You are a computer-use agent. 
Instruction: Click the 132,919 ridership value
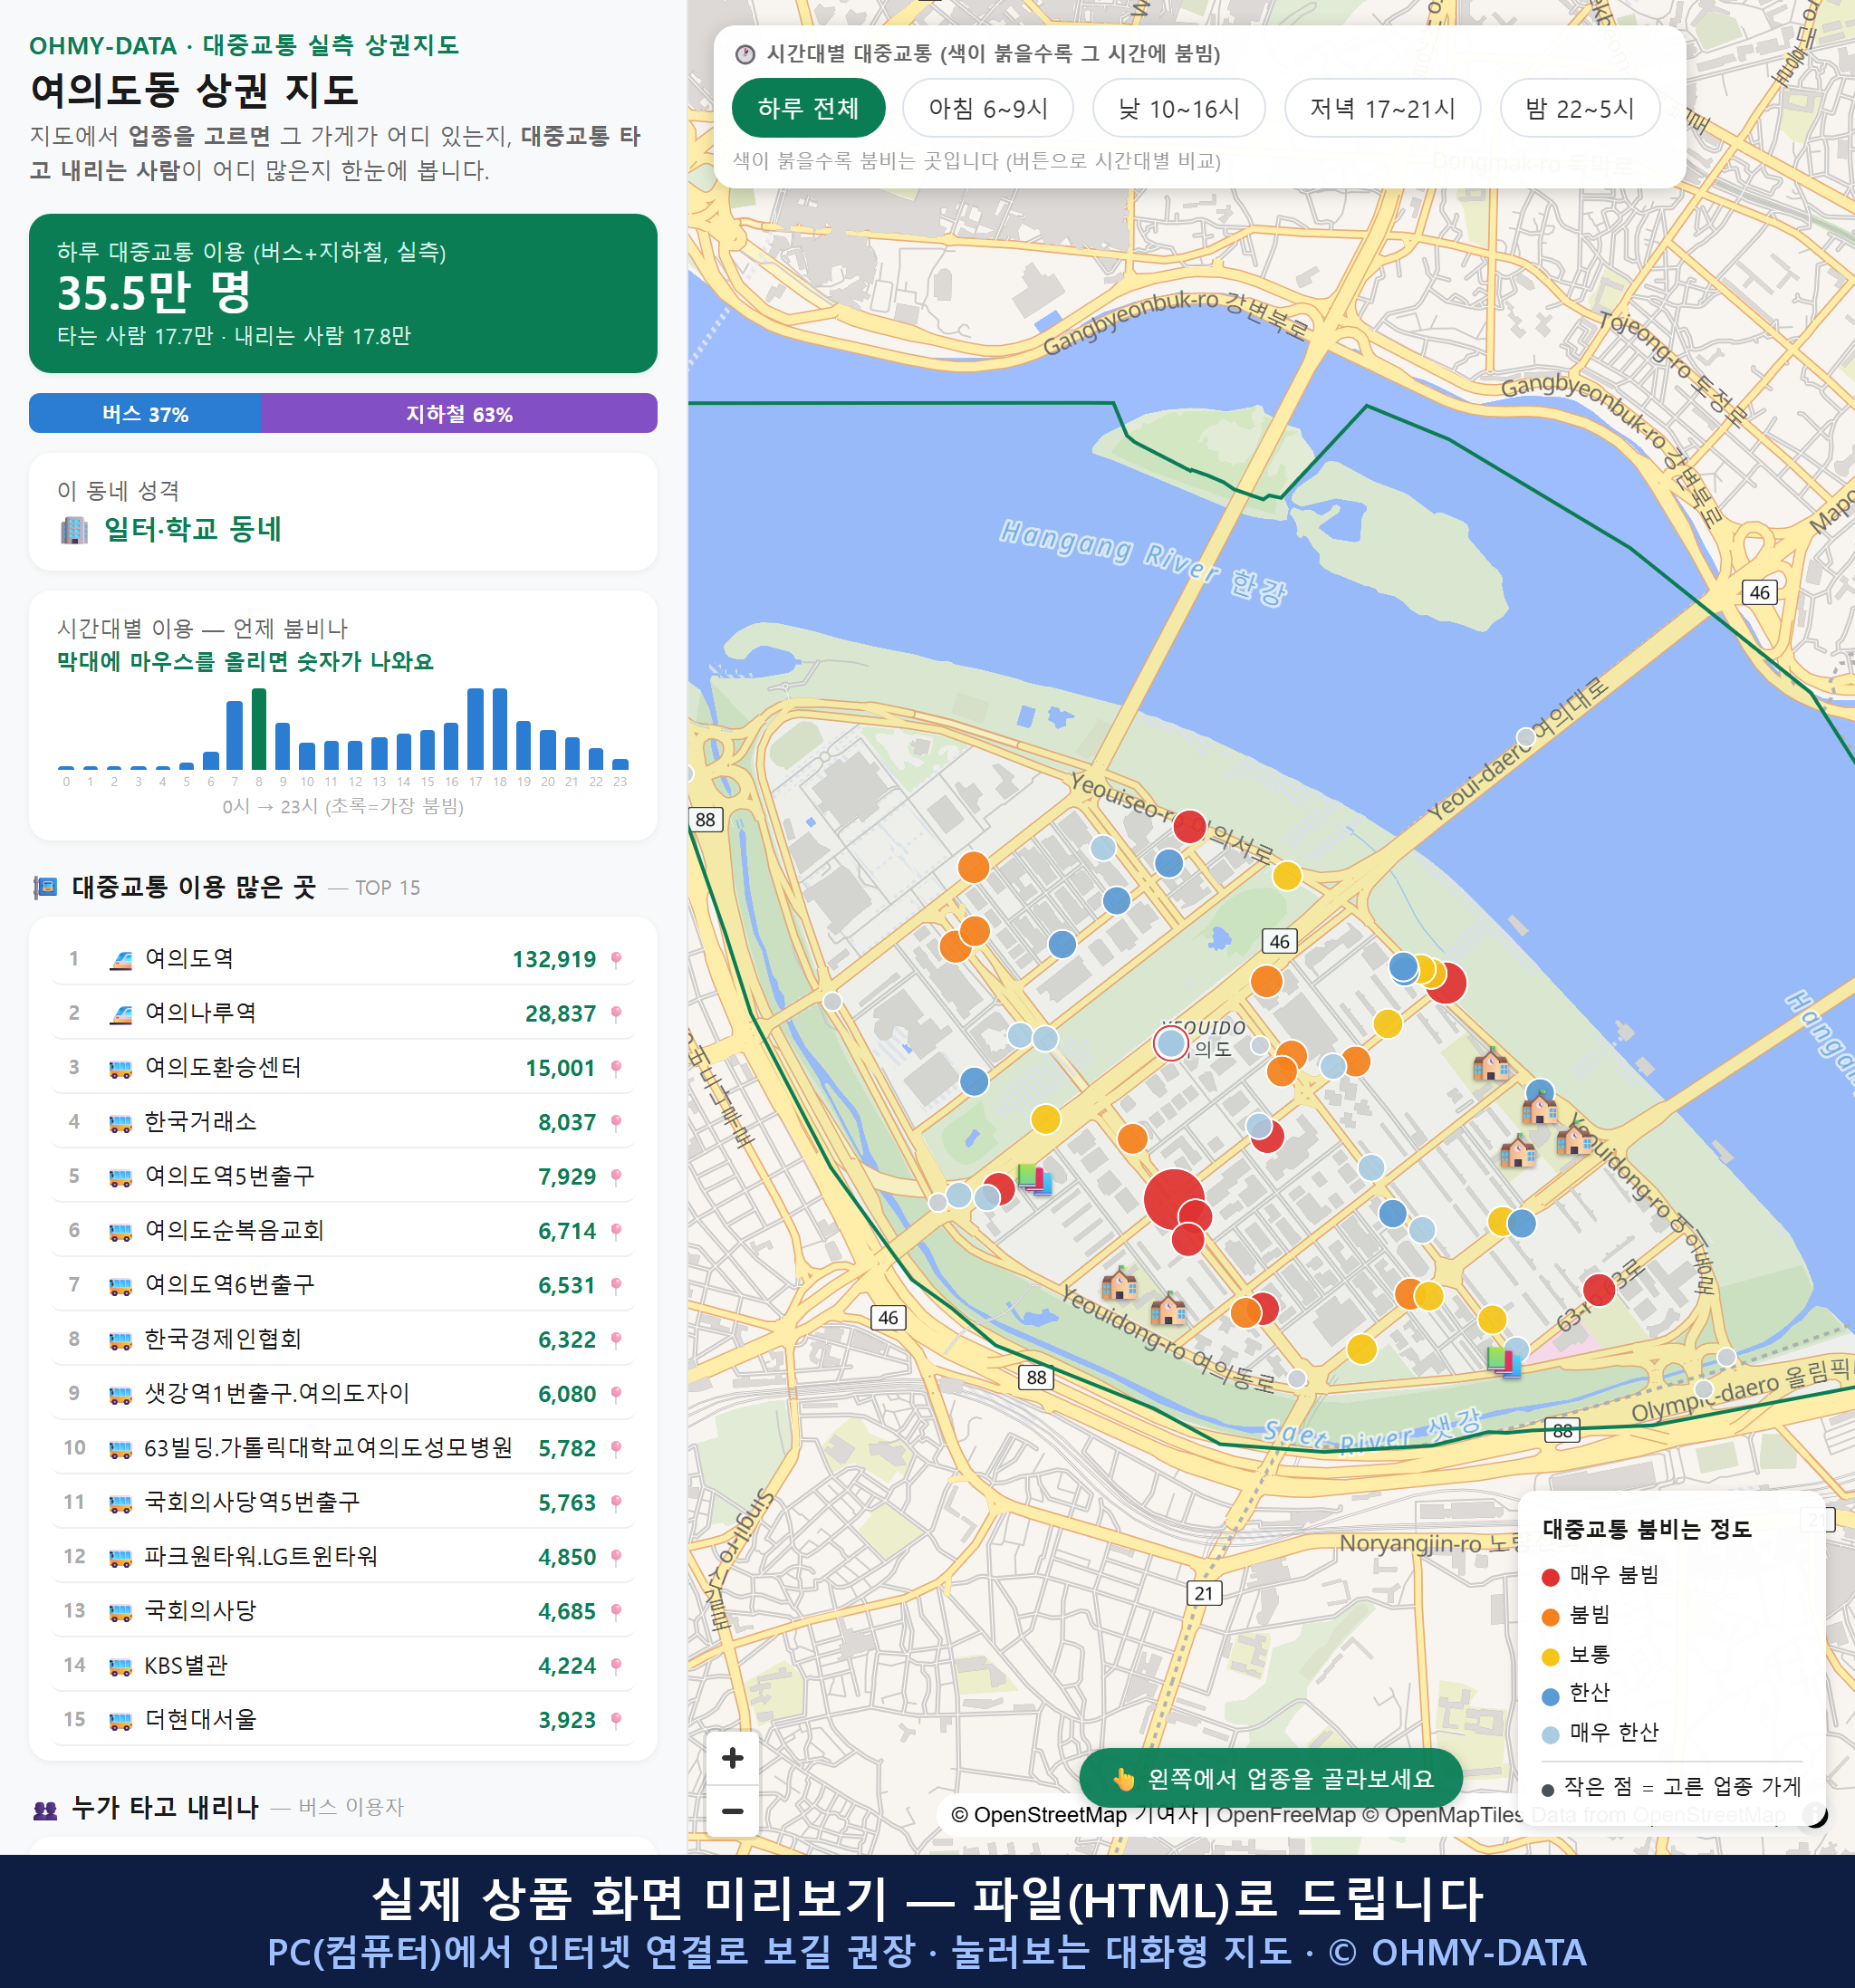point(554,960)
